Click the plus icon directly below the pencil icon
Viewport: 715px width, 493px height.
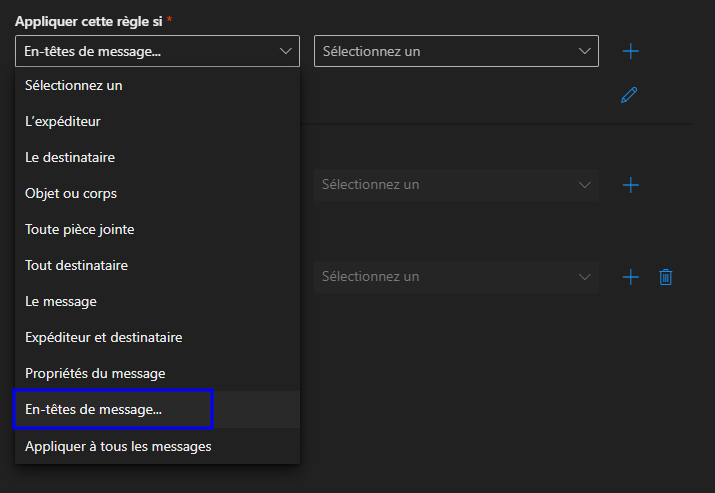tap(630, 185)
